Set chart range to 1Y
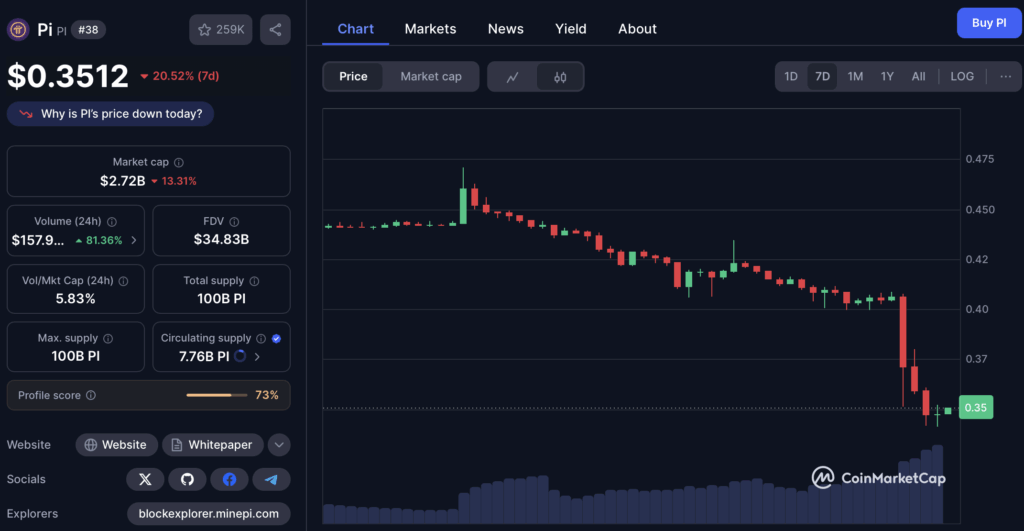Viewport: 1024px width, 531px height. pos(887,76)
